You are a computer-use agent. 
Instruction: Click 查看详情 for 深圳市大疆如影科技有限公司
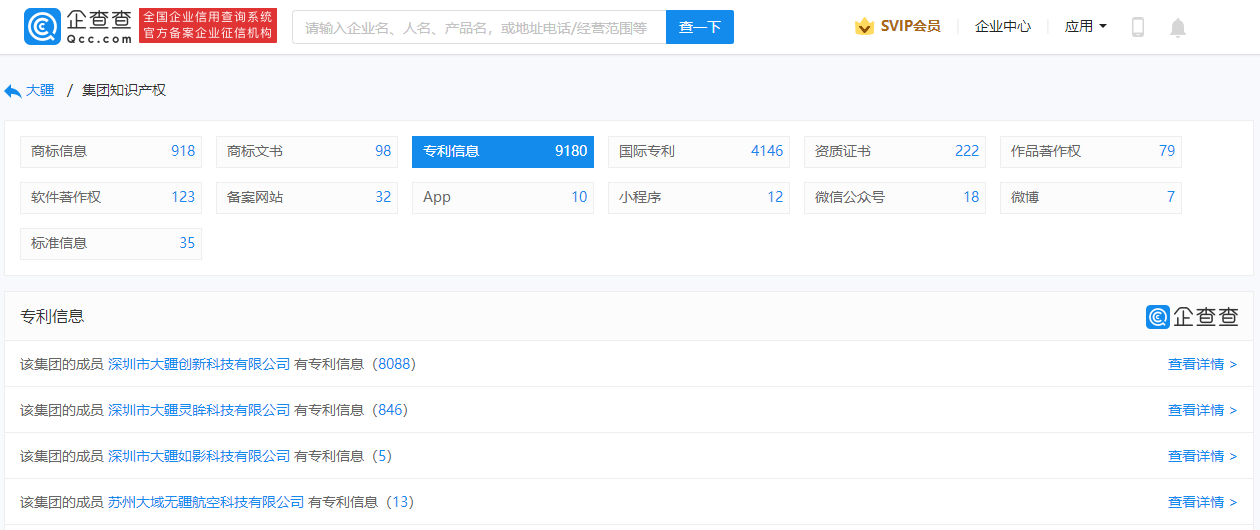pos(1202,456)
